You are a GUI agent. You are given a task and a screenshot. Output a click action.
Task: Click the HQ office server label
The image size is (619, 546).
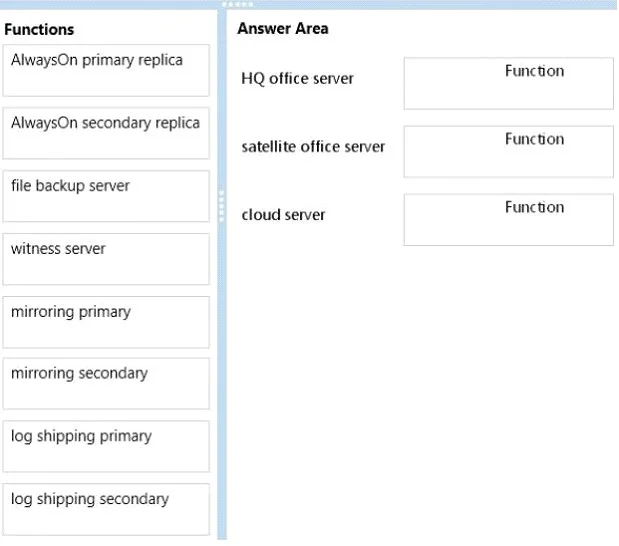point(297,79)
